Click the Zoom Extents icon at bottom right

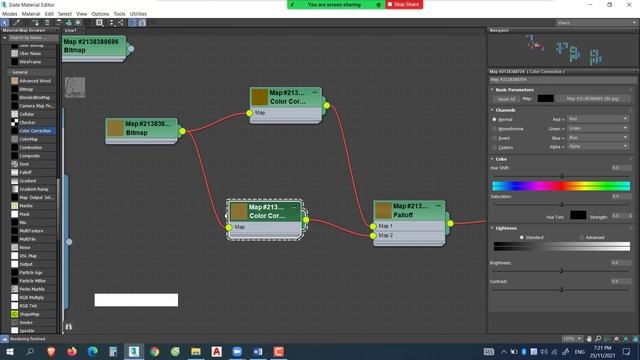tap(616, 339)
